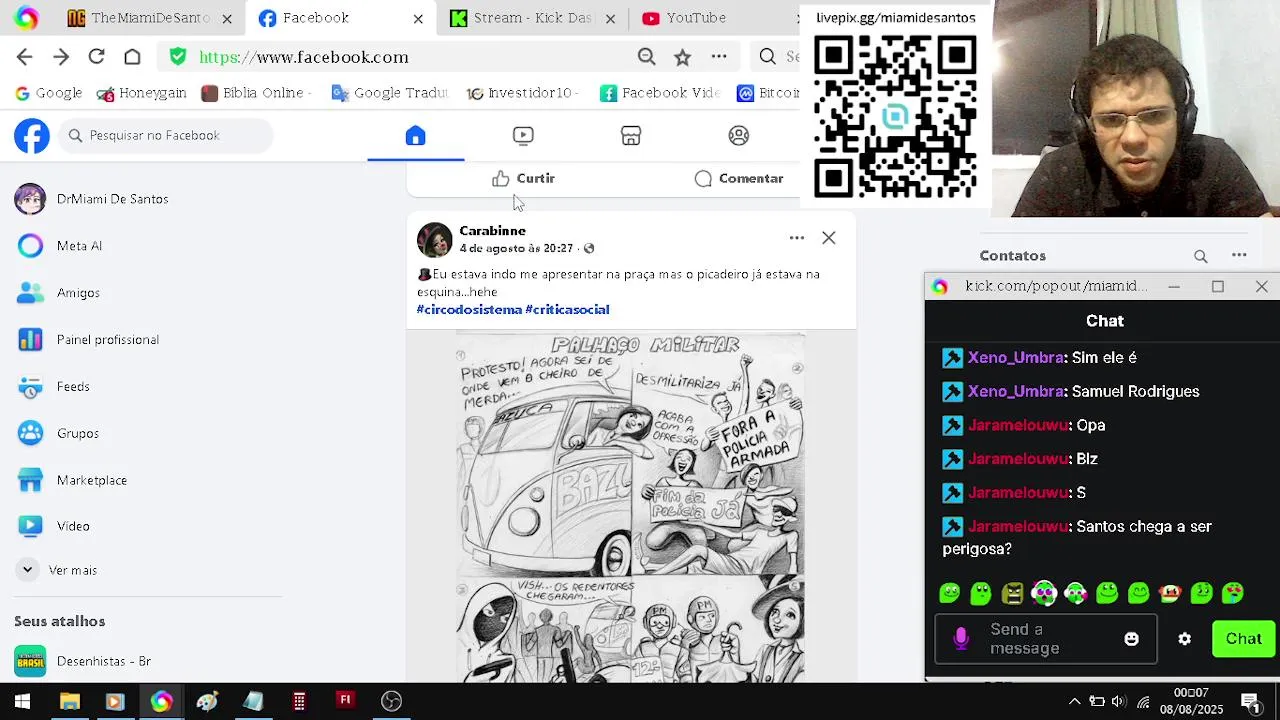Screen dimensions: 1280x720
Task: Click hashtag #circodosistema
Action: coord(470,310)
